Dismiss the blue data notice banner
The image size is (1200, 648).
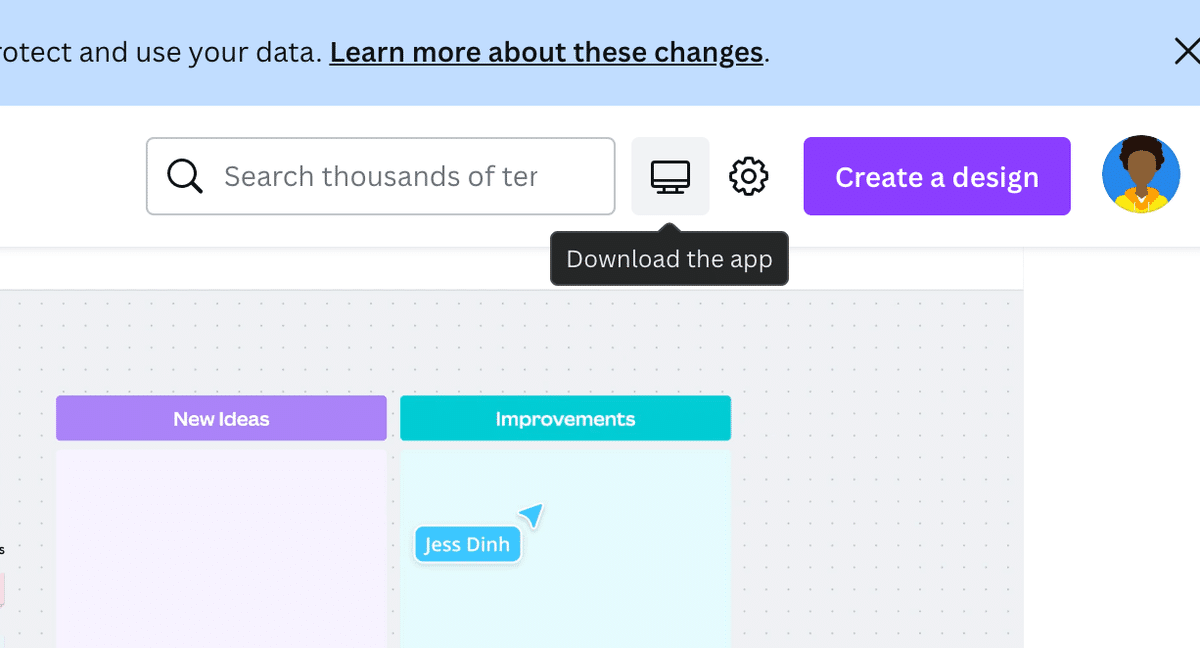pyautogui.click(x=1186, y=52)
